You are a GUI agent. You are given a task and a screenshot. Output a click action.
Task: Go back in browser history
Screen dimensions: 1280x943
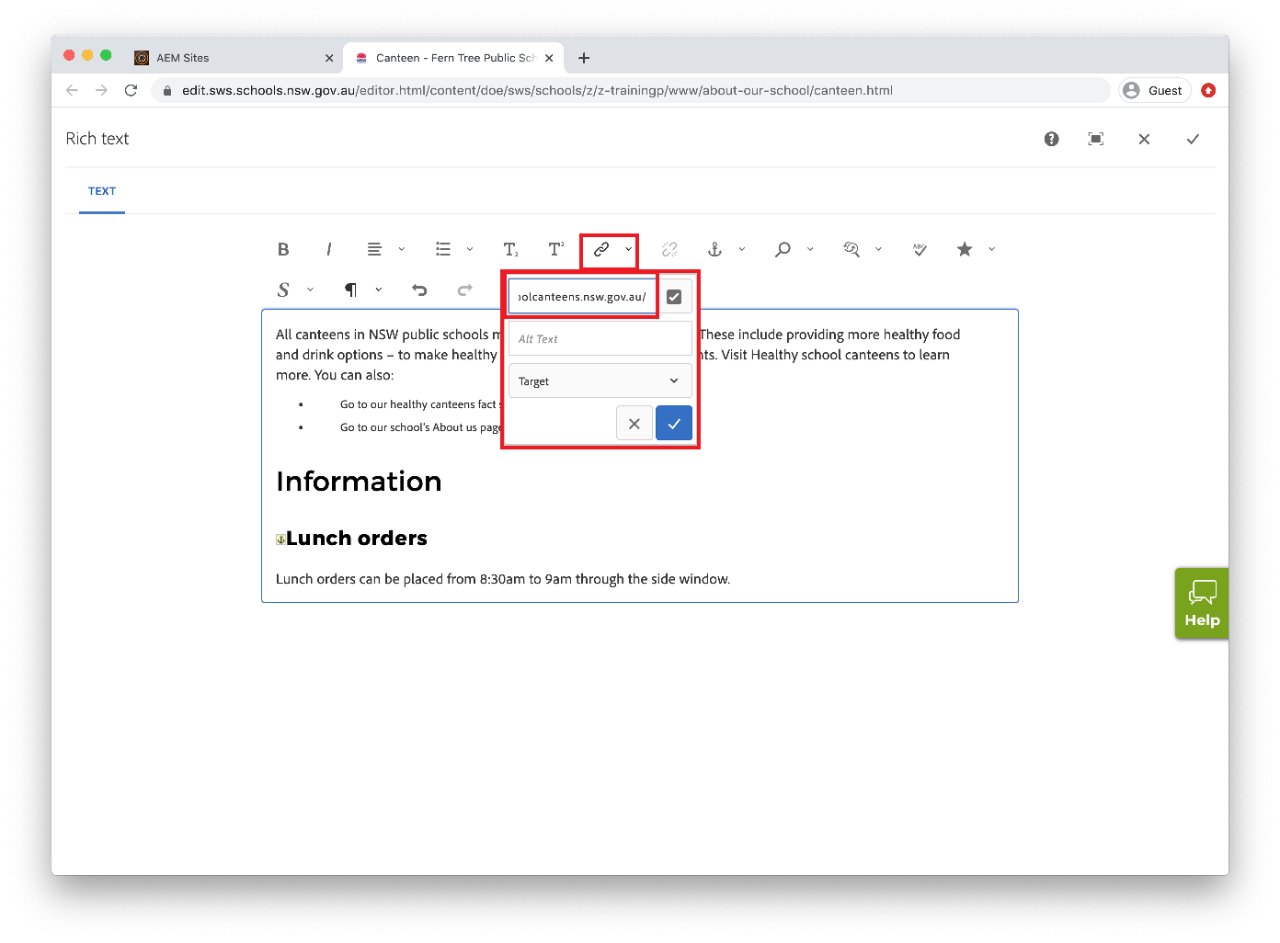coord(71,90)
